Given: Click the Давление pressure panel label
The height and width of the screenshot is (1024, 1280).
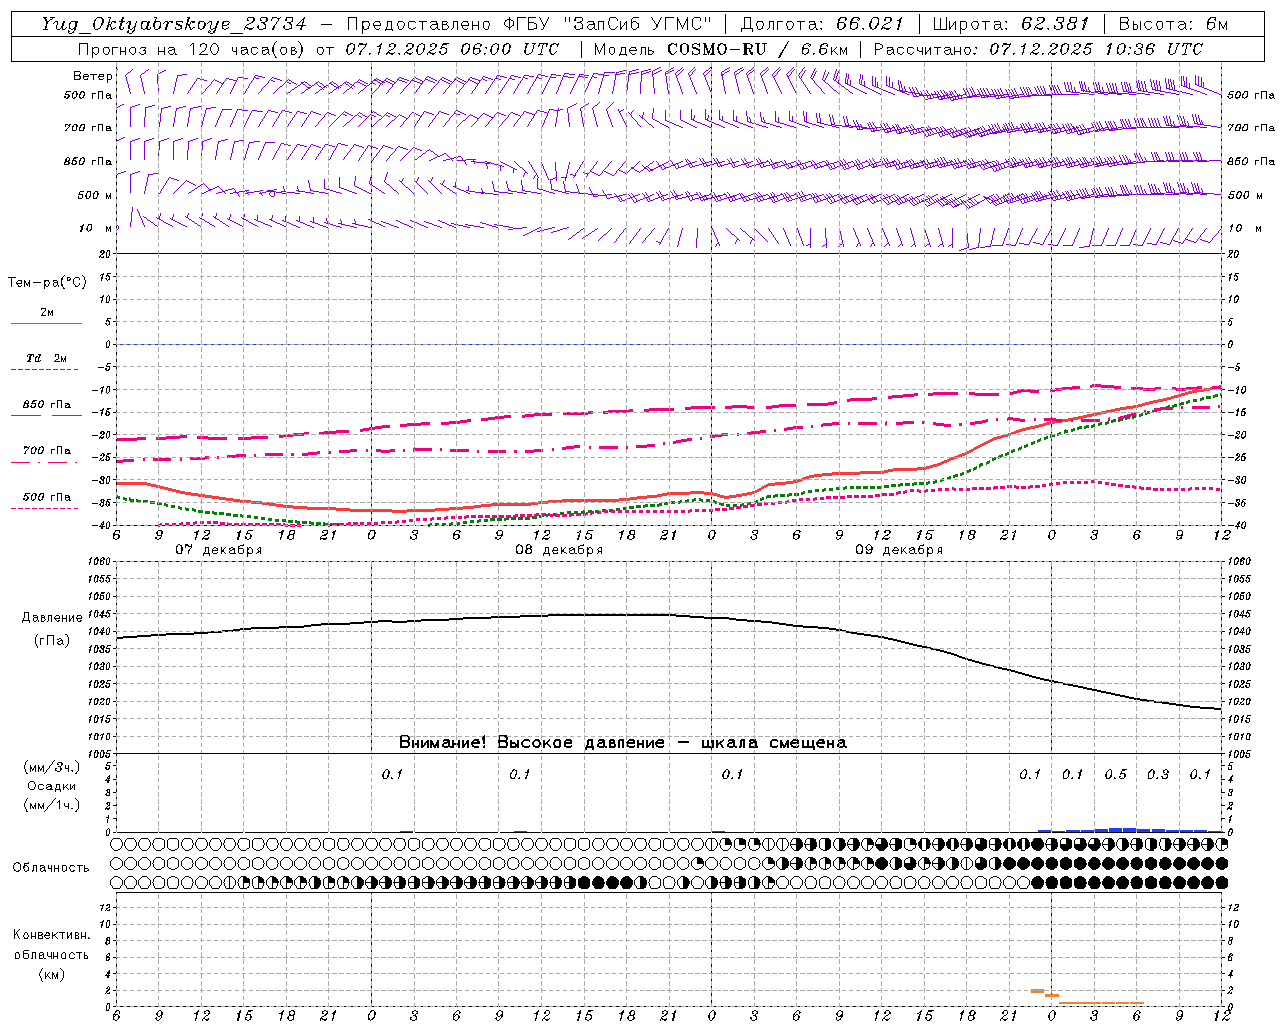Looking at the screenshot, I should click(x=52, y=618).
